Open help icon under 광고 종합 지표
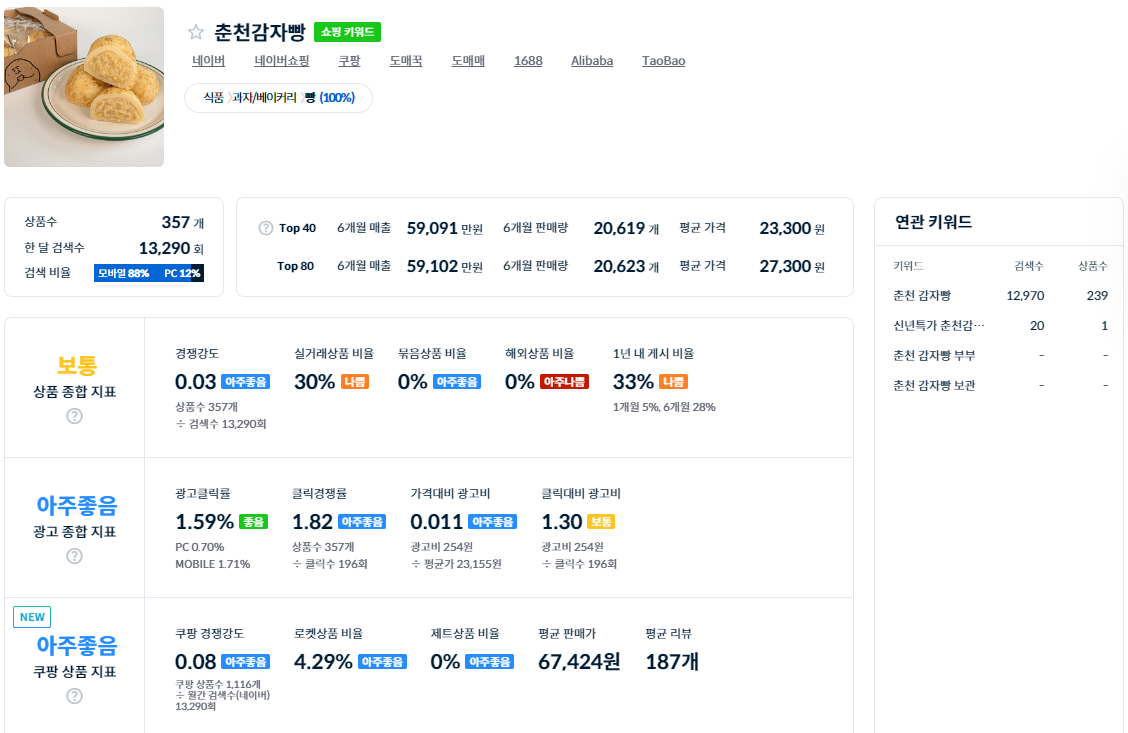 74,556
